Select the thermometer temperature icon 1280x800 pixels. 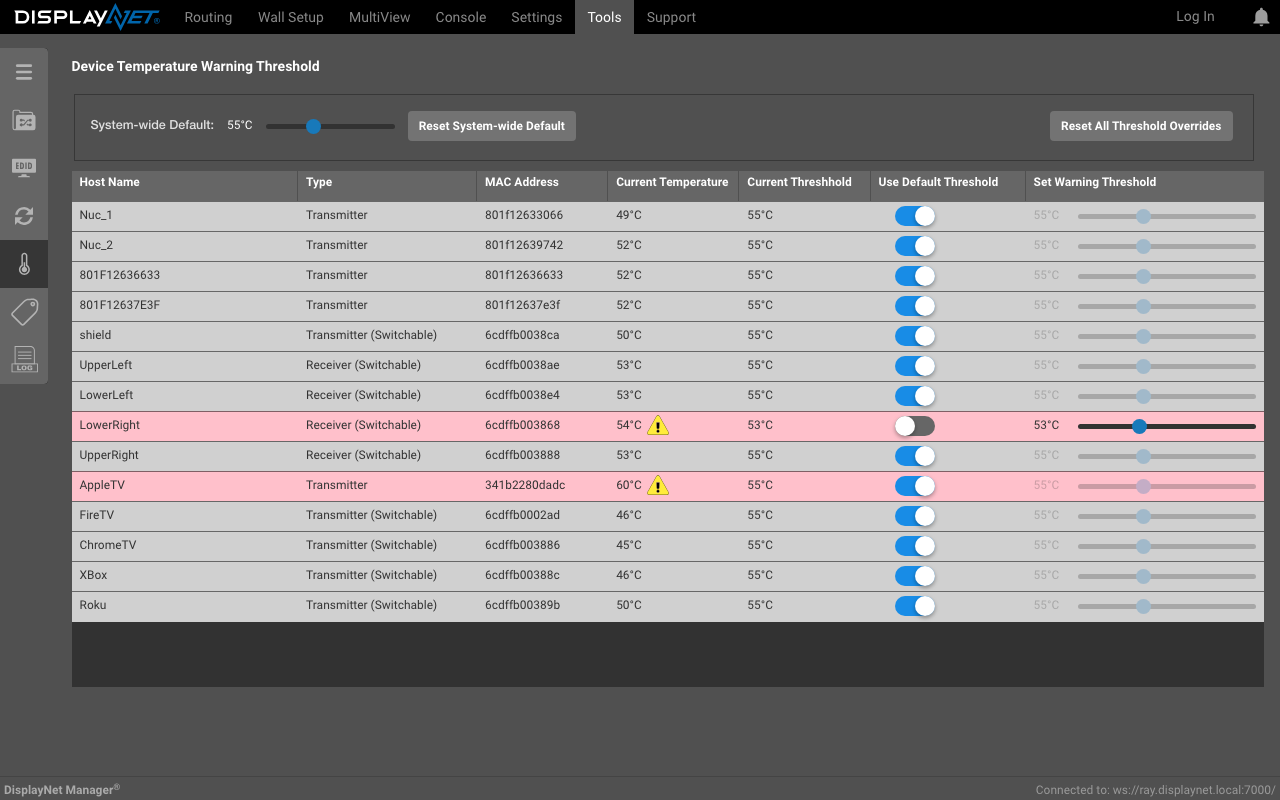(24, 264)
